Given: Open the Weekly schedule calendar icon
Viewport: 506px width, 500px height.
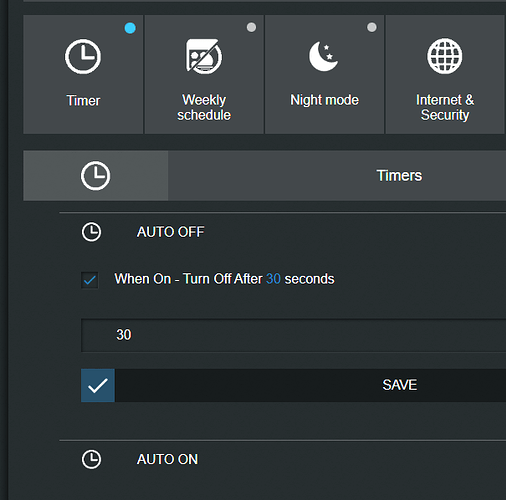Looking at the screenshot, I should 204,56.
